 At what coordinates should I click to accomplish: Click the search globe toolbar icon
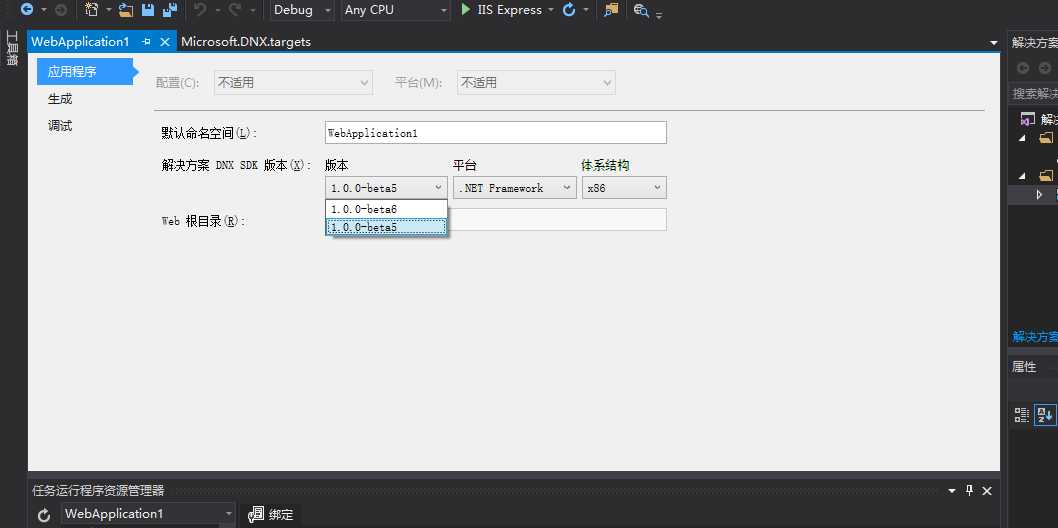[641, 10]
